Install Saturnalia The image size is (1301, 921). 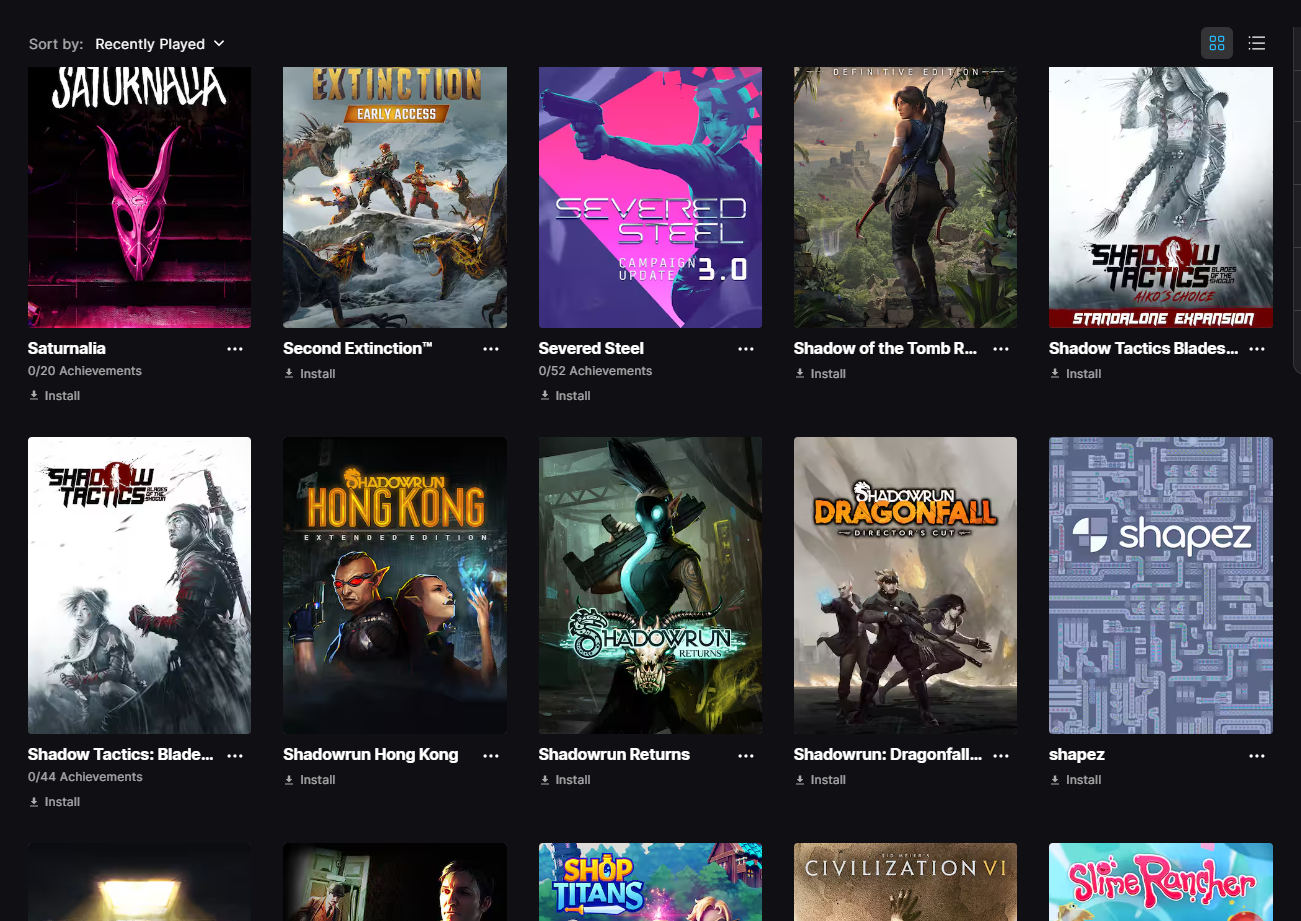55,396
